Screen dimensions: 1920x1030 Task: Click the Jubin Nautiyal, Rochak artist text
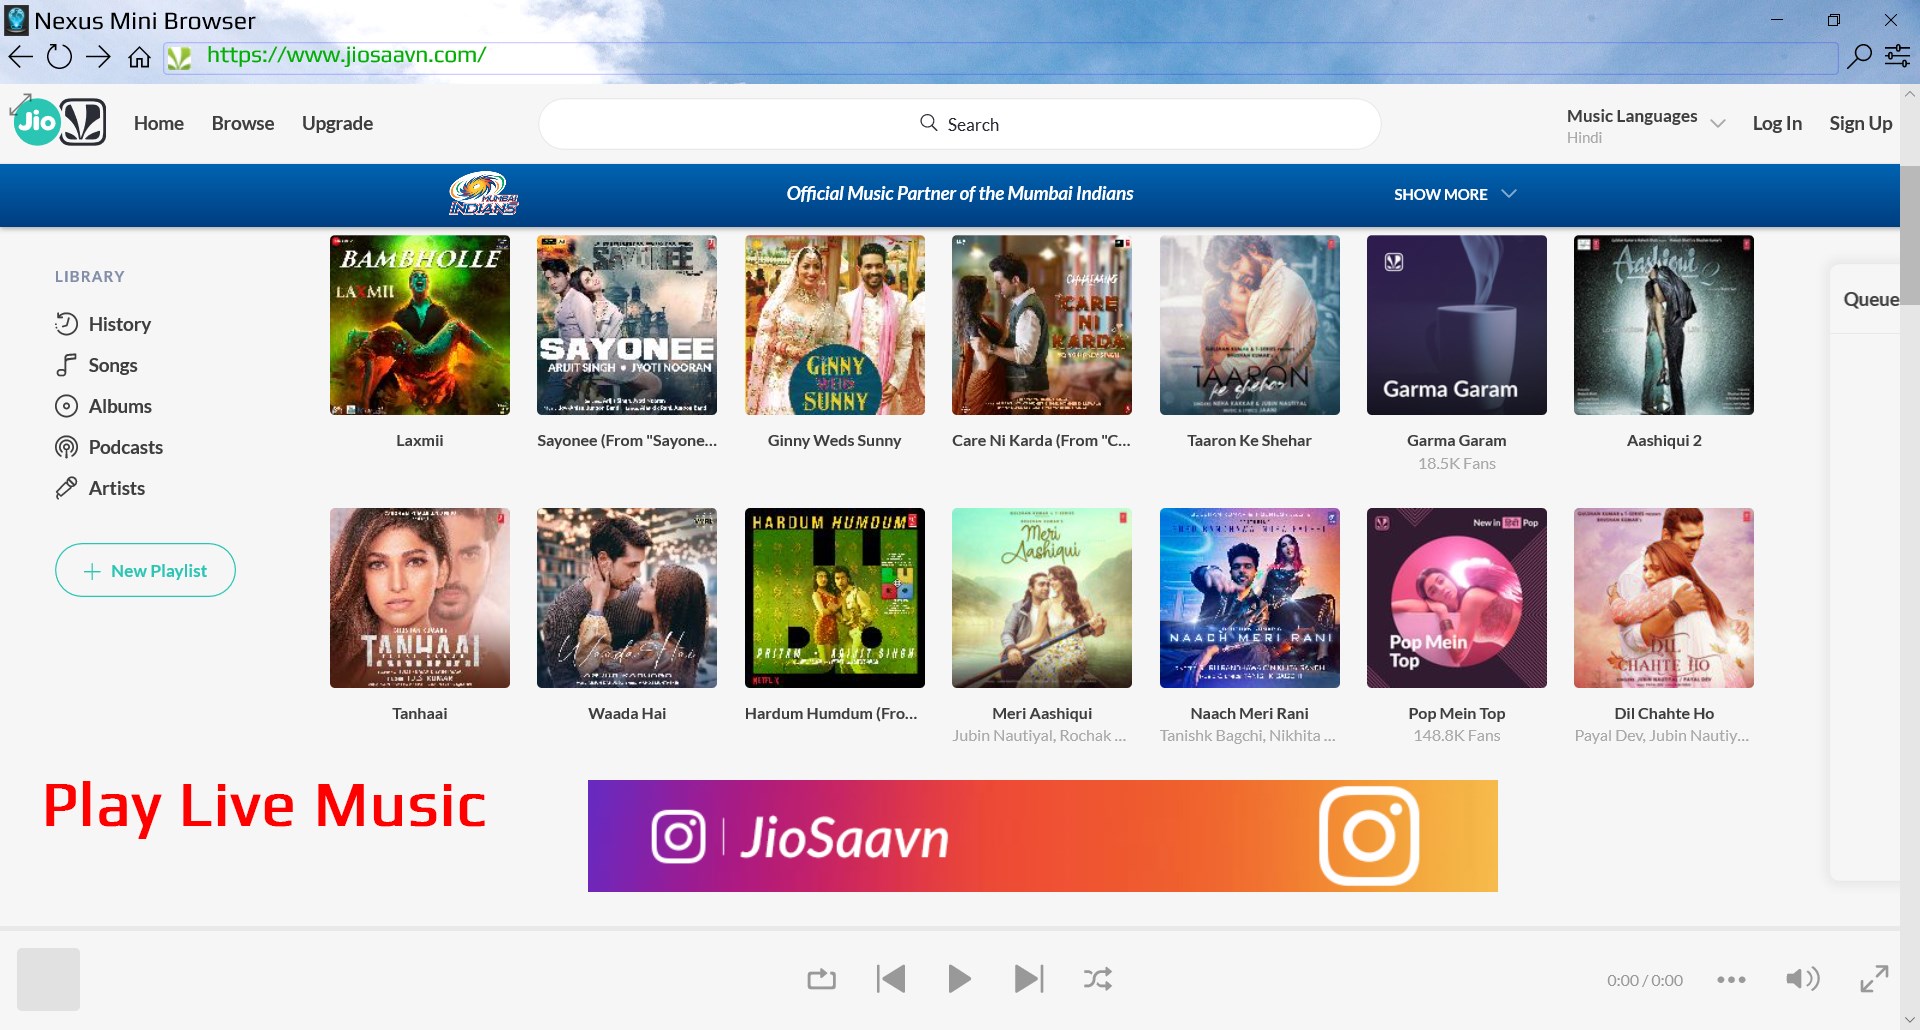click(x=1040, y=736)
